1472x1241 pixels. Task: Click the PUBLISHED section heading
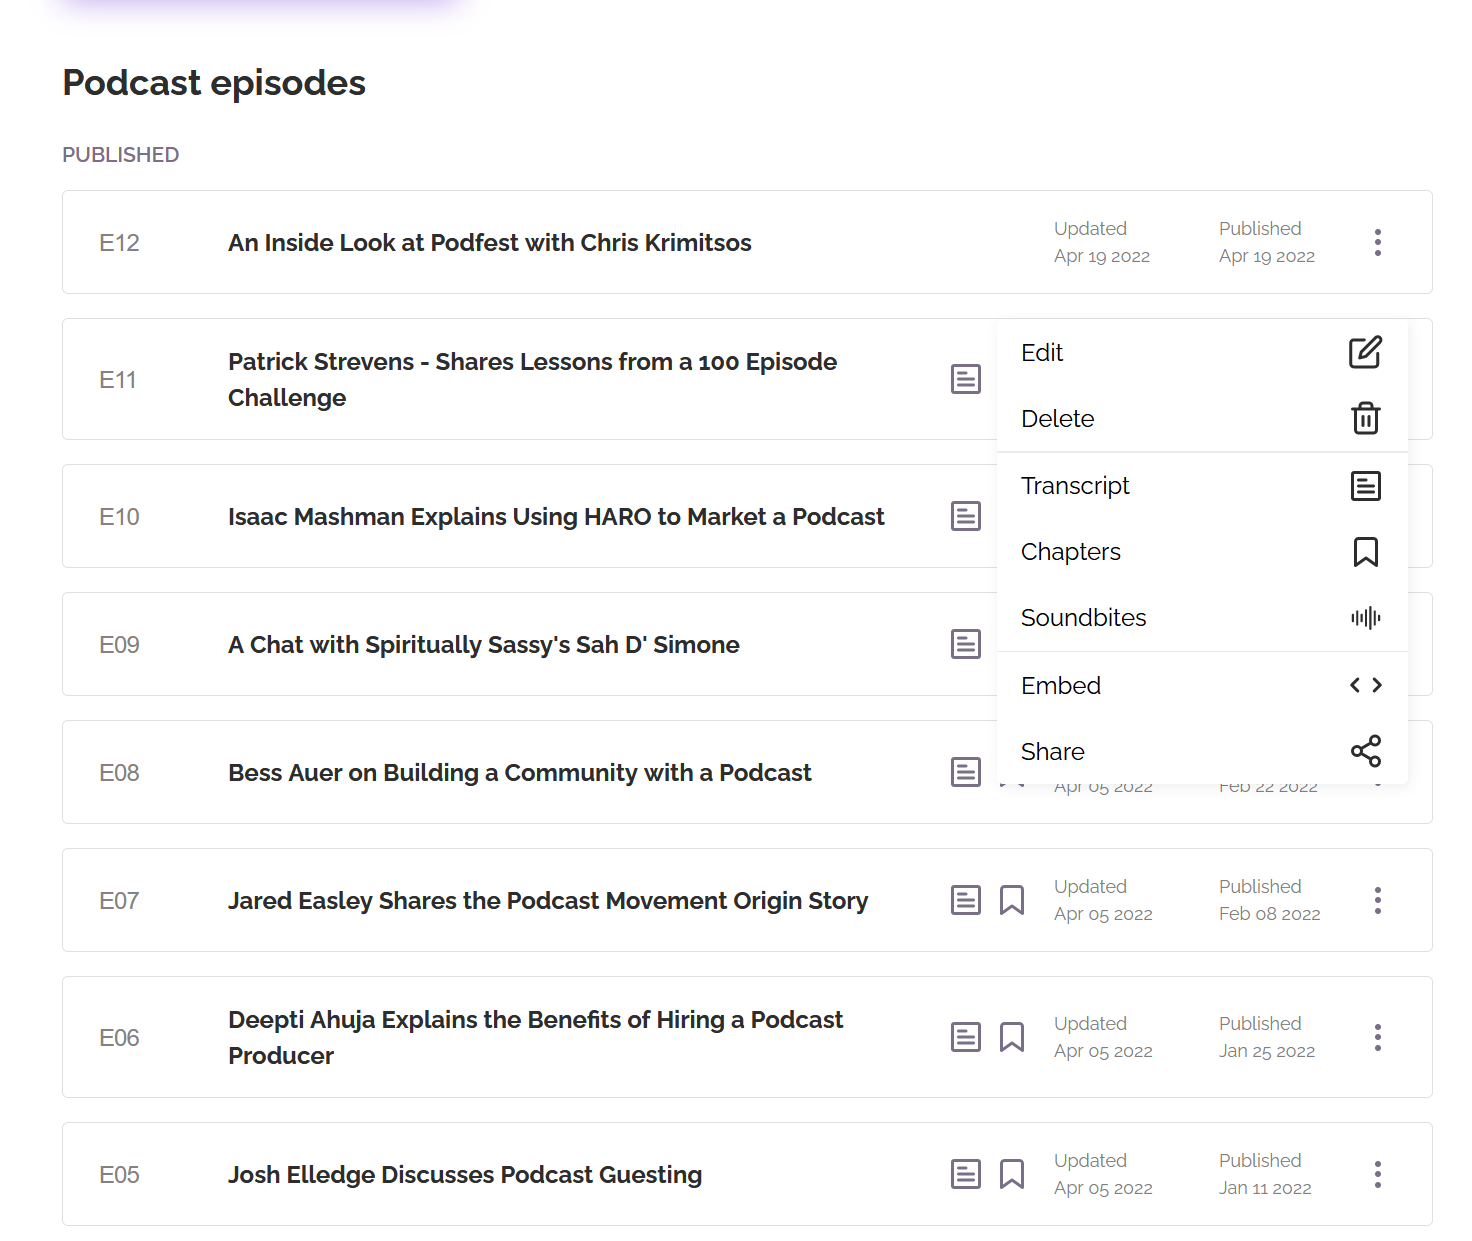point(120,154)
